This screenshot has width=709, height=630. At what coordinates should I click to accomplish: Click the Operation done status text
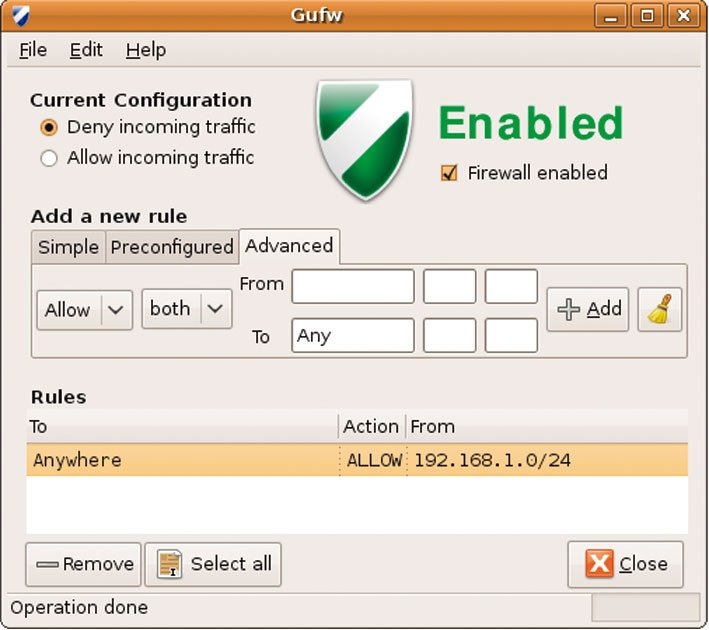[x=79, y=607]
